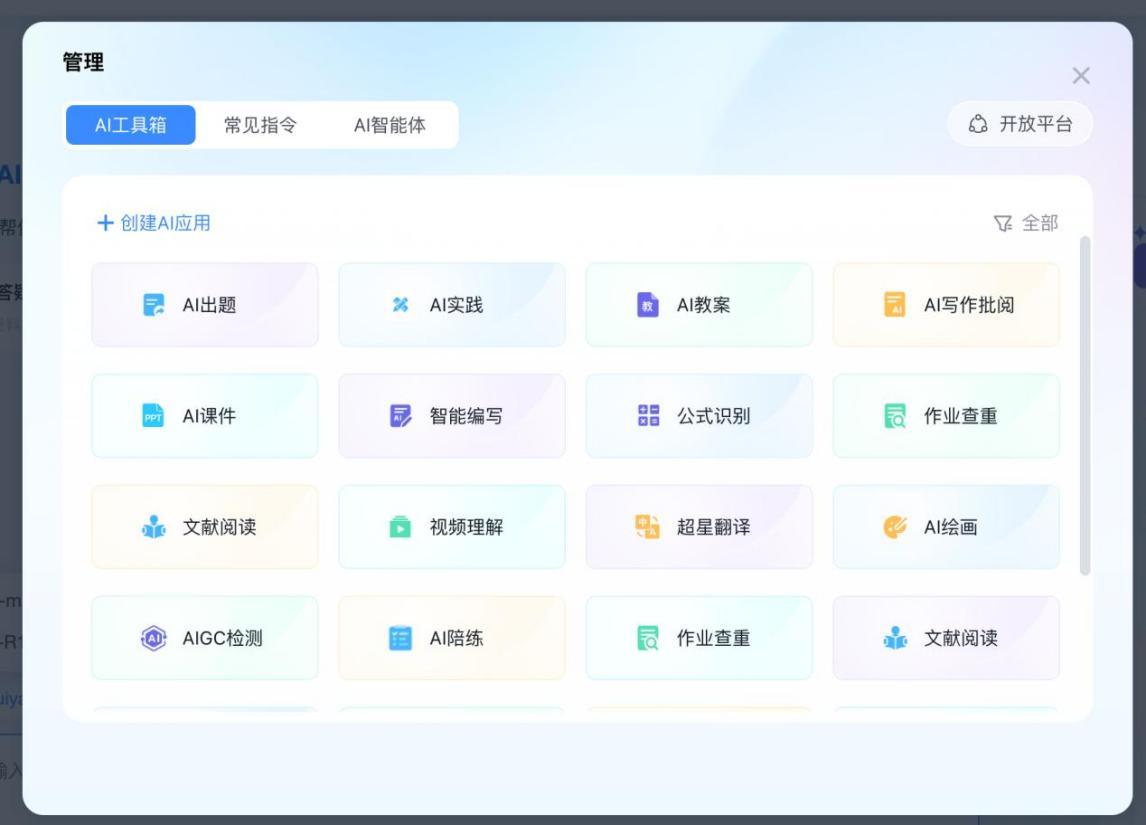Launch the 超星翻译 tool

point(698,527)
